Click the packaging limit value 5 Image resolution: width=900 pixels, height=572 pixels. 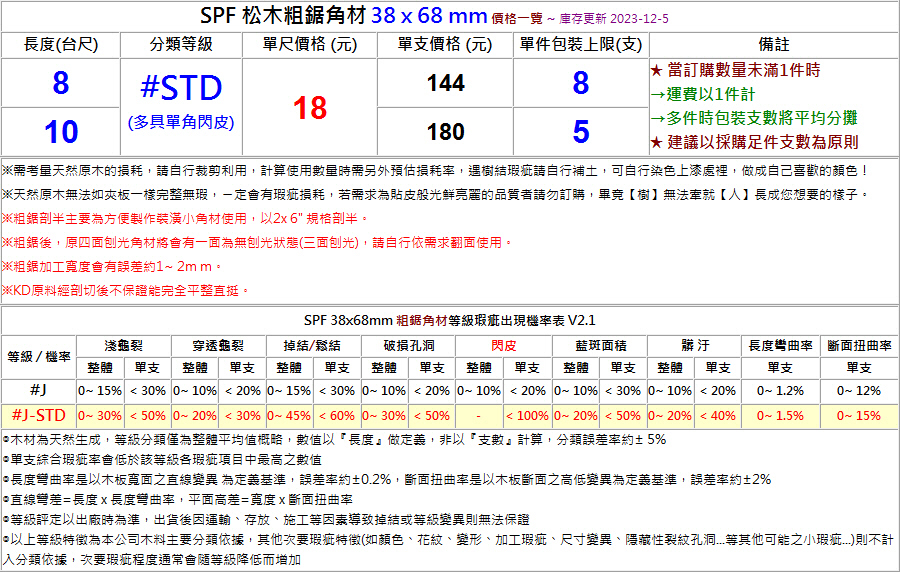pos(581,132)
